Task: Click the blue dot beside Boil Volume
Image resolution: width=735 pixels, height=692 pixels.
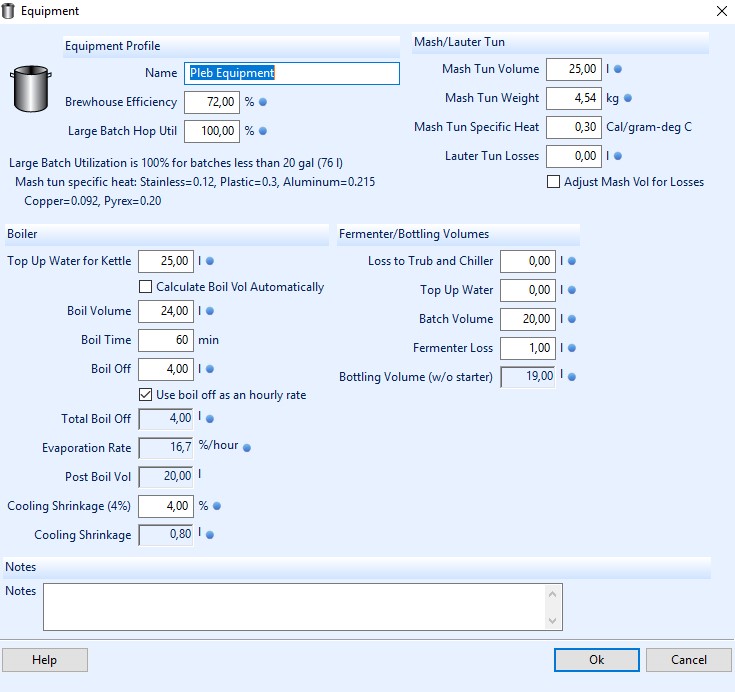Action: click(210, 311)
